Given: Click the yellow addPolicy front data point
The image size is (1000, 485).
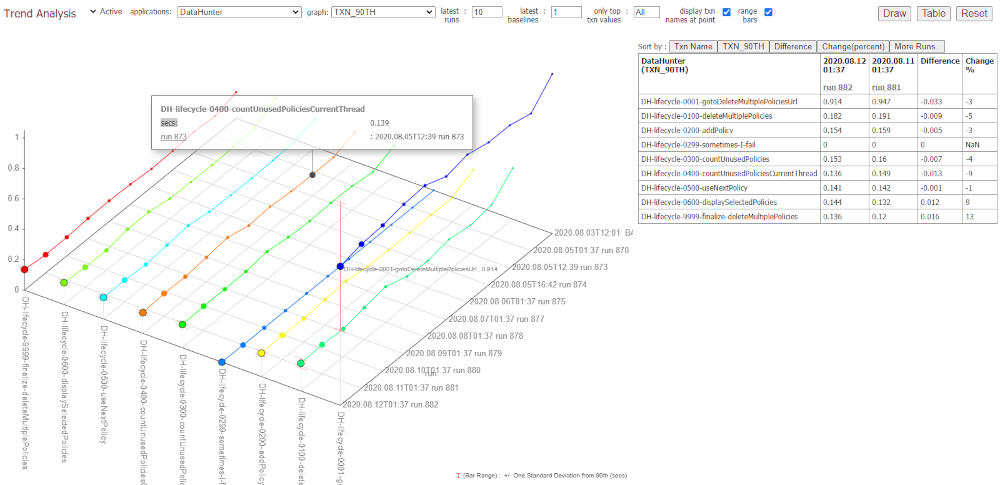Looking at the screenshot, I should point(261,353).
